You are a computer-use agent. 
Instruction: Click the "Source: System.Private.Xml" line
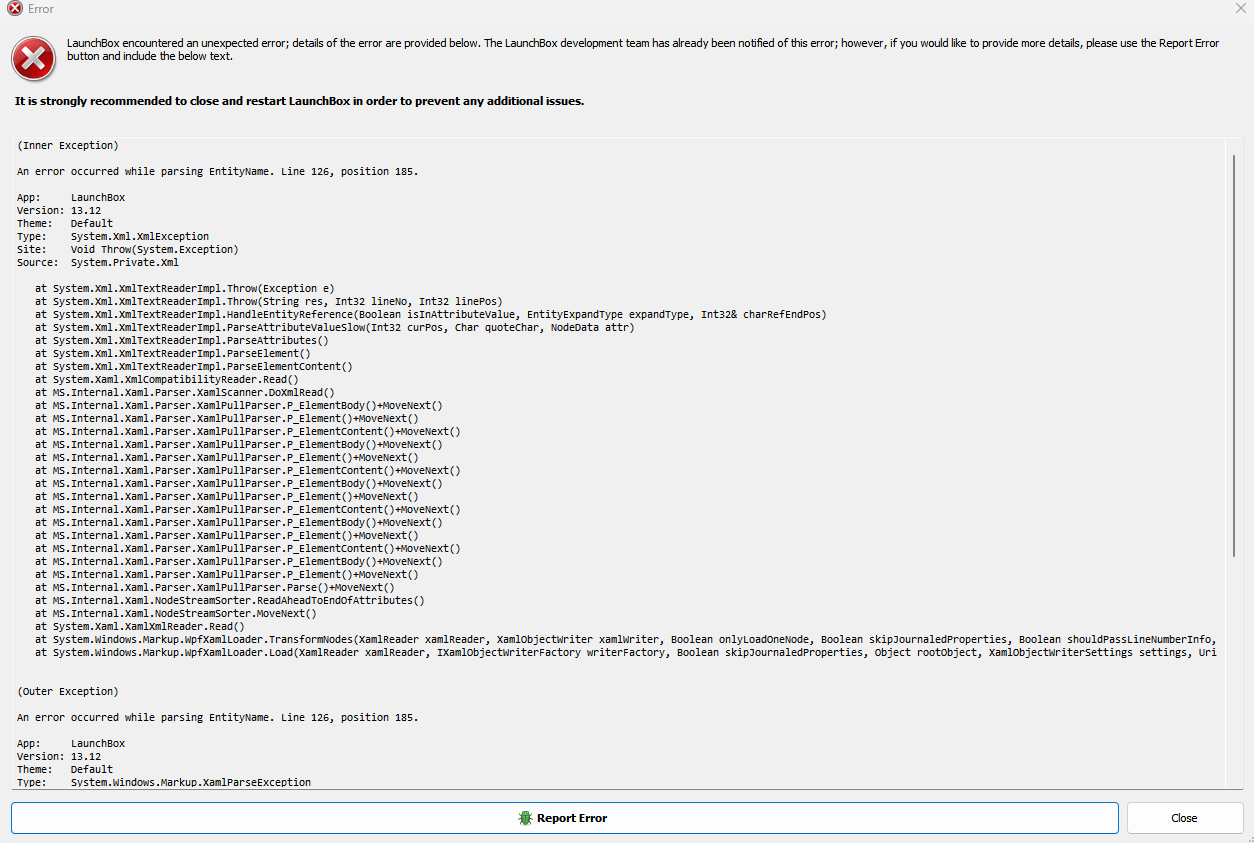pos(98,263)
